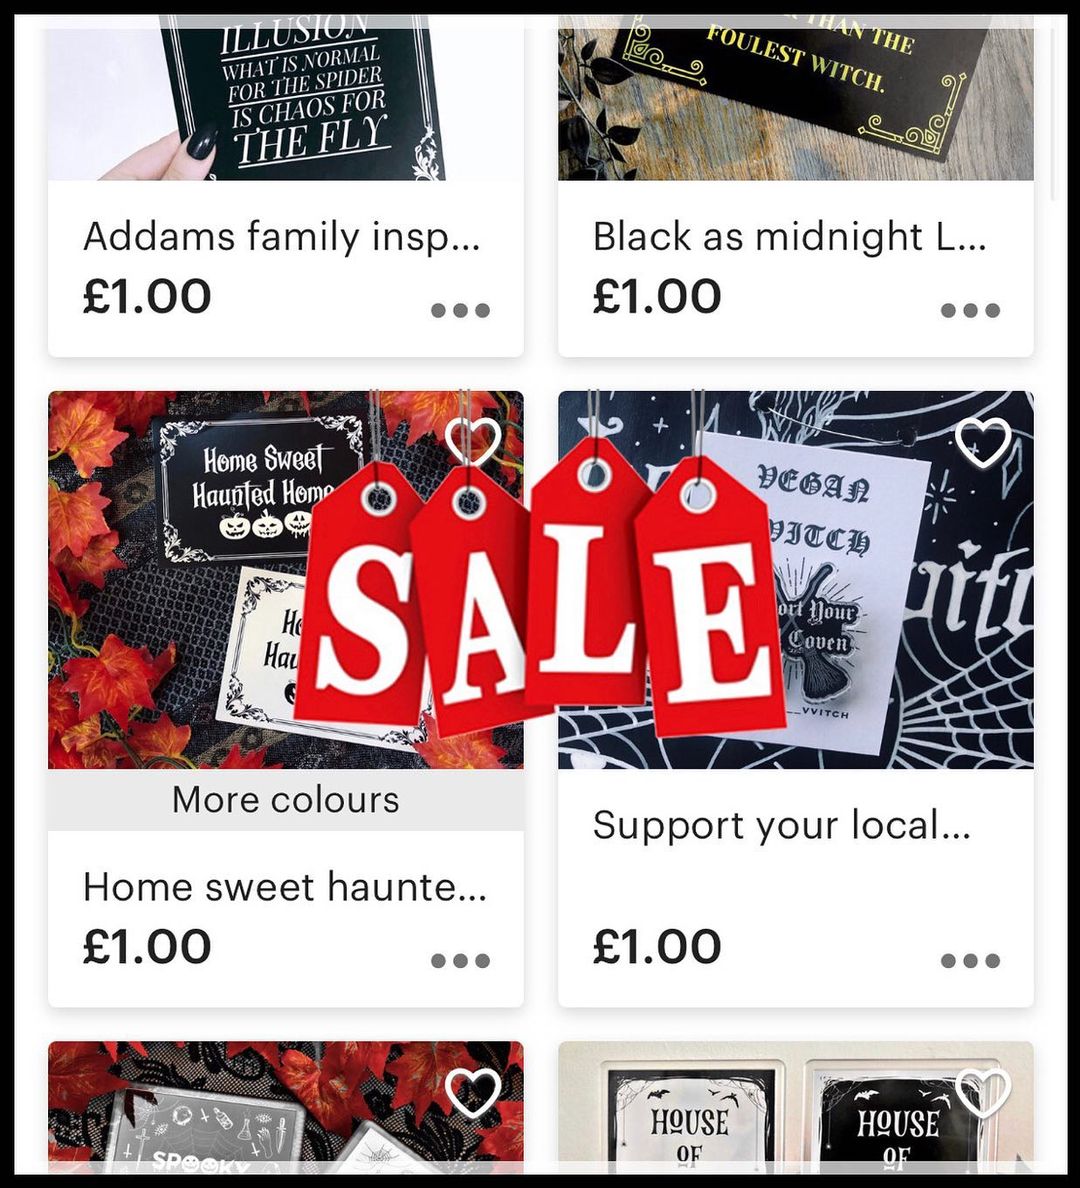The width and height of the screenshot is (1080, 1188).
Task: Favourite the Spooky red leaves item
Action: coord(473,1093)
